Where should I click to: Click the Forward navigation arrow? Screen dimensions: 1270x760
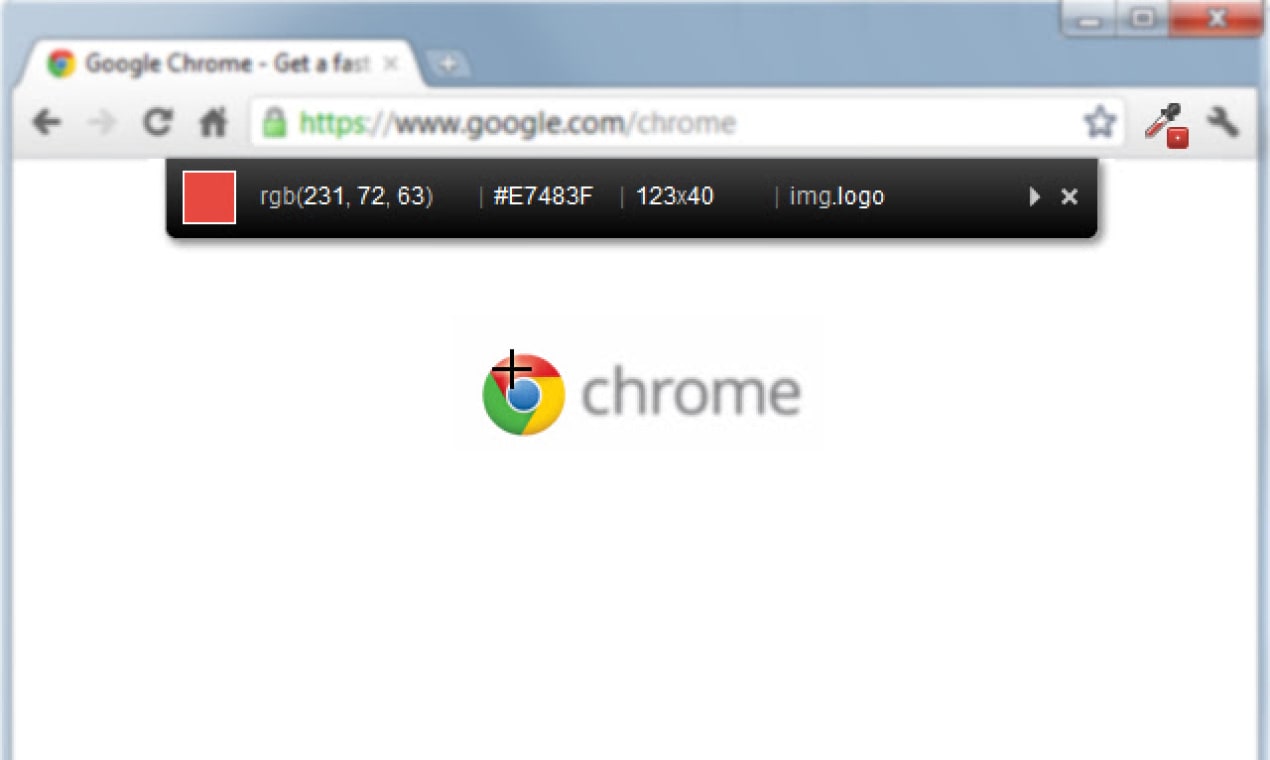[x=101, y=123]
